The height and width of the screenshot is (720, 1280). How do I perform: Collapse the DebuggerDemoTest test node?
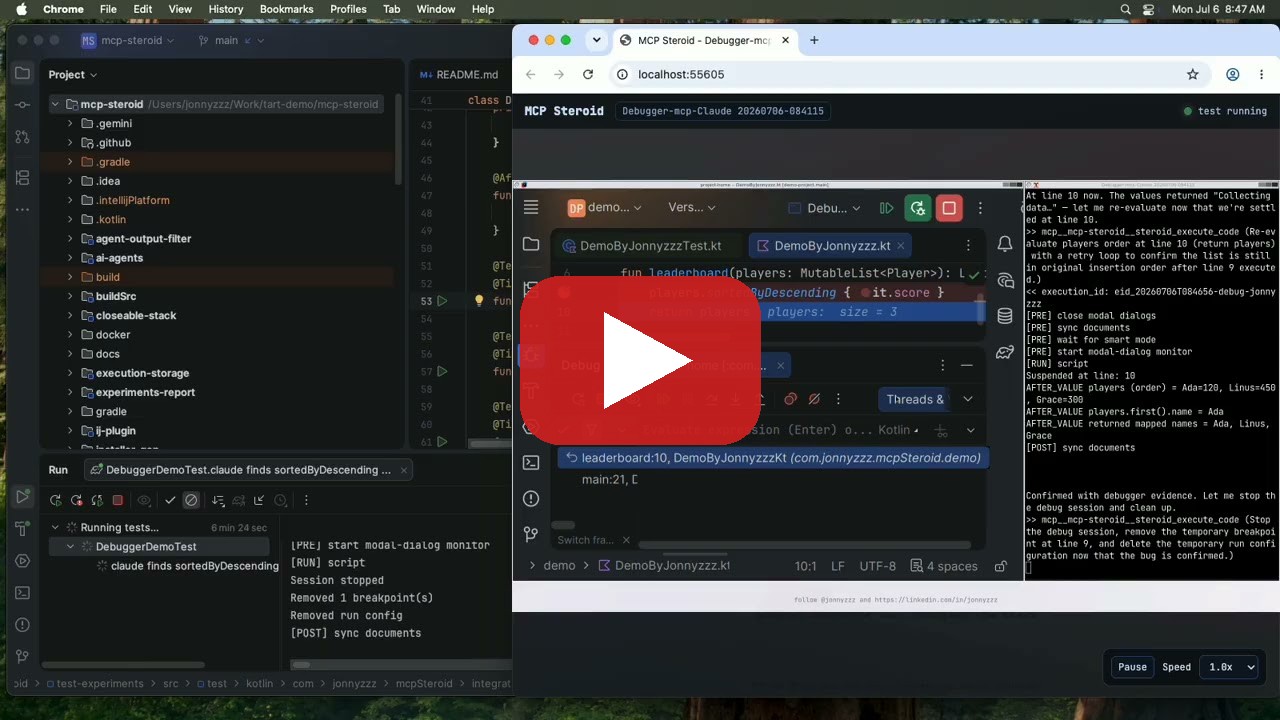(70, 547)
